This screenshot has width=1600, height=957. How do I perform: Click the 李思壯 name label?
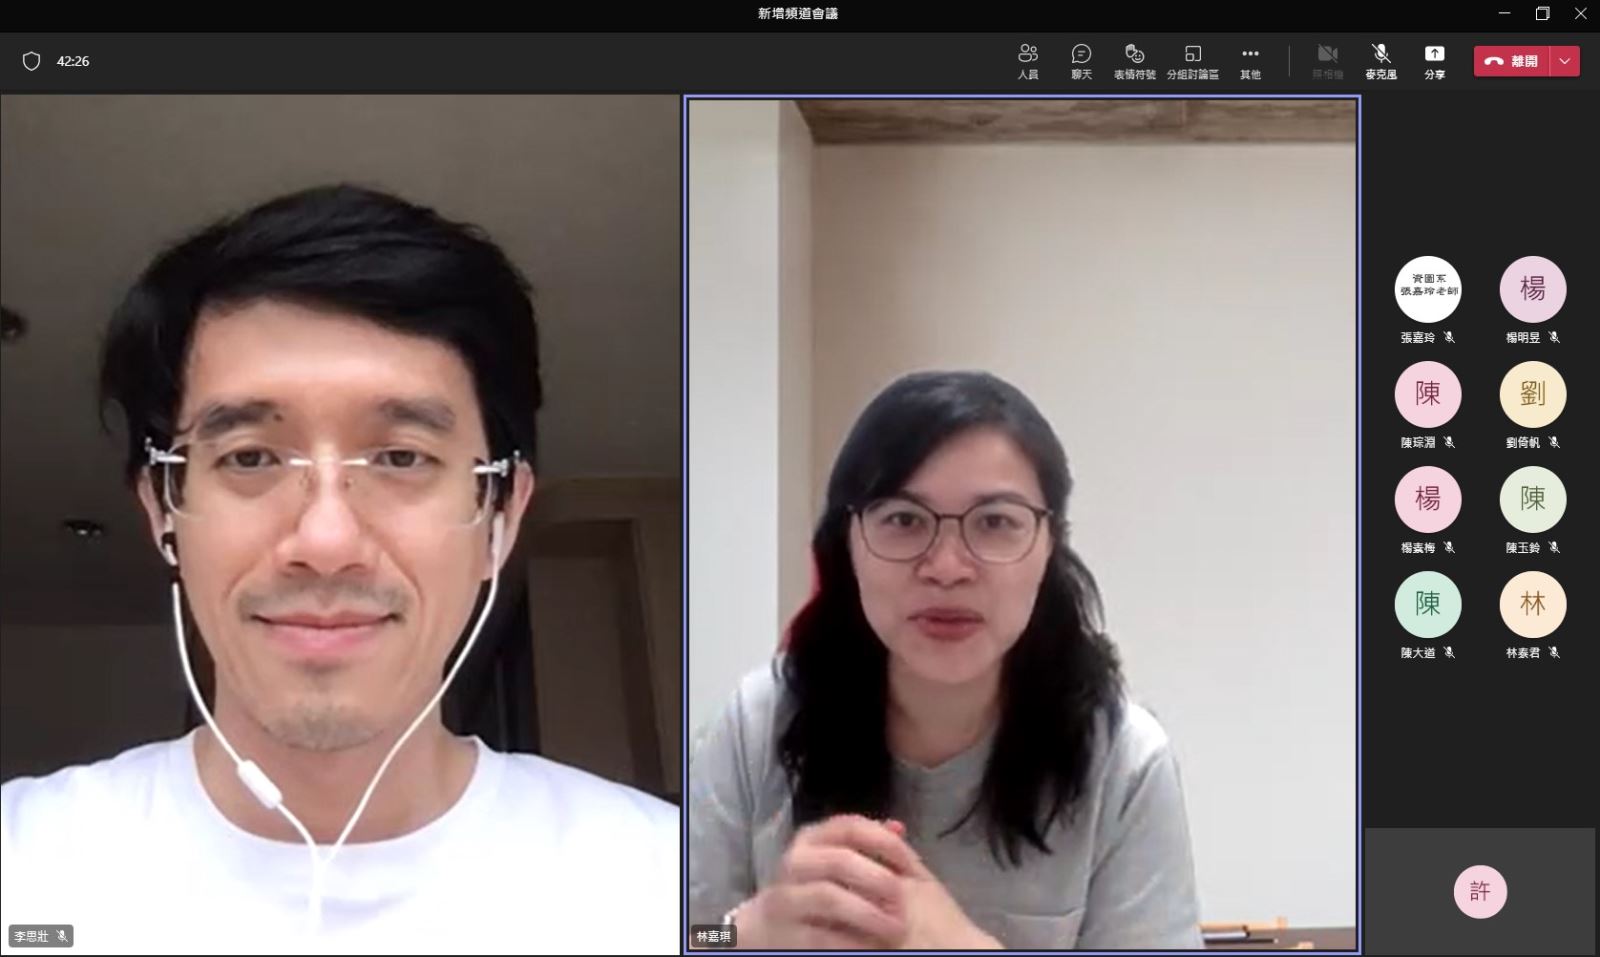31,937
